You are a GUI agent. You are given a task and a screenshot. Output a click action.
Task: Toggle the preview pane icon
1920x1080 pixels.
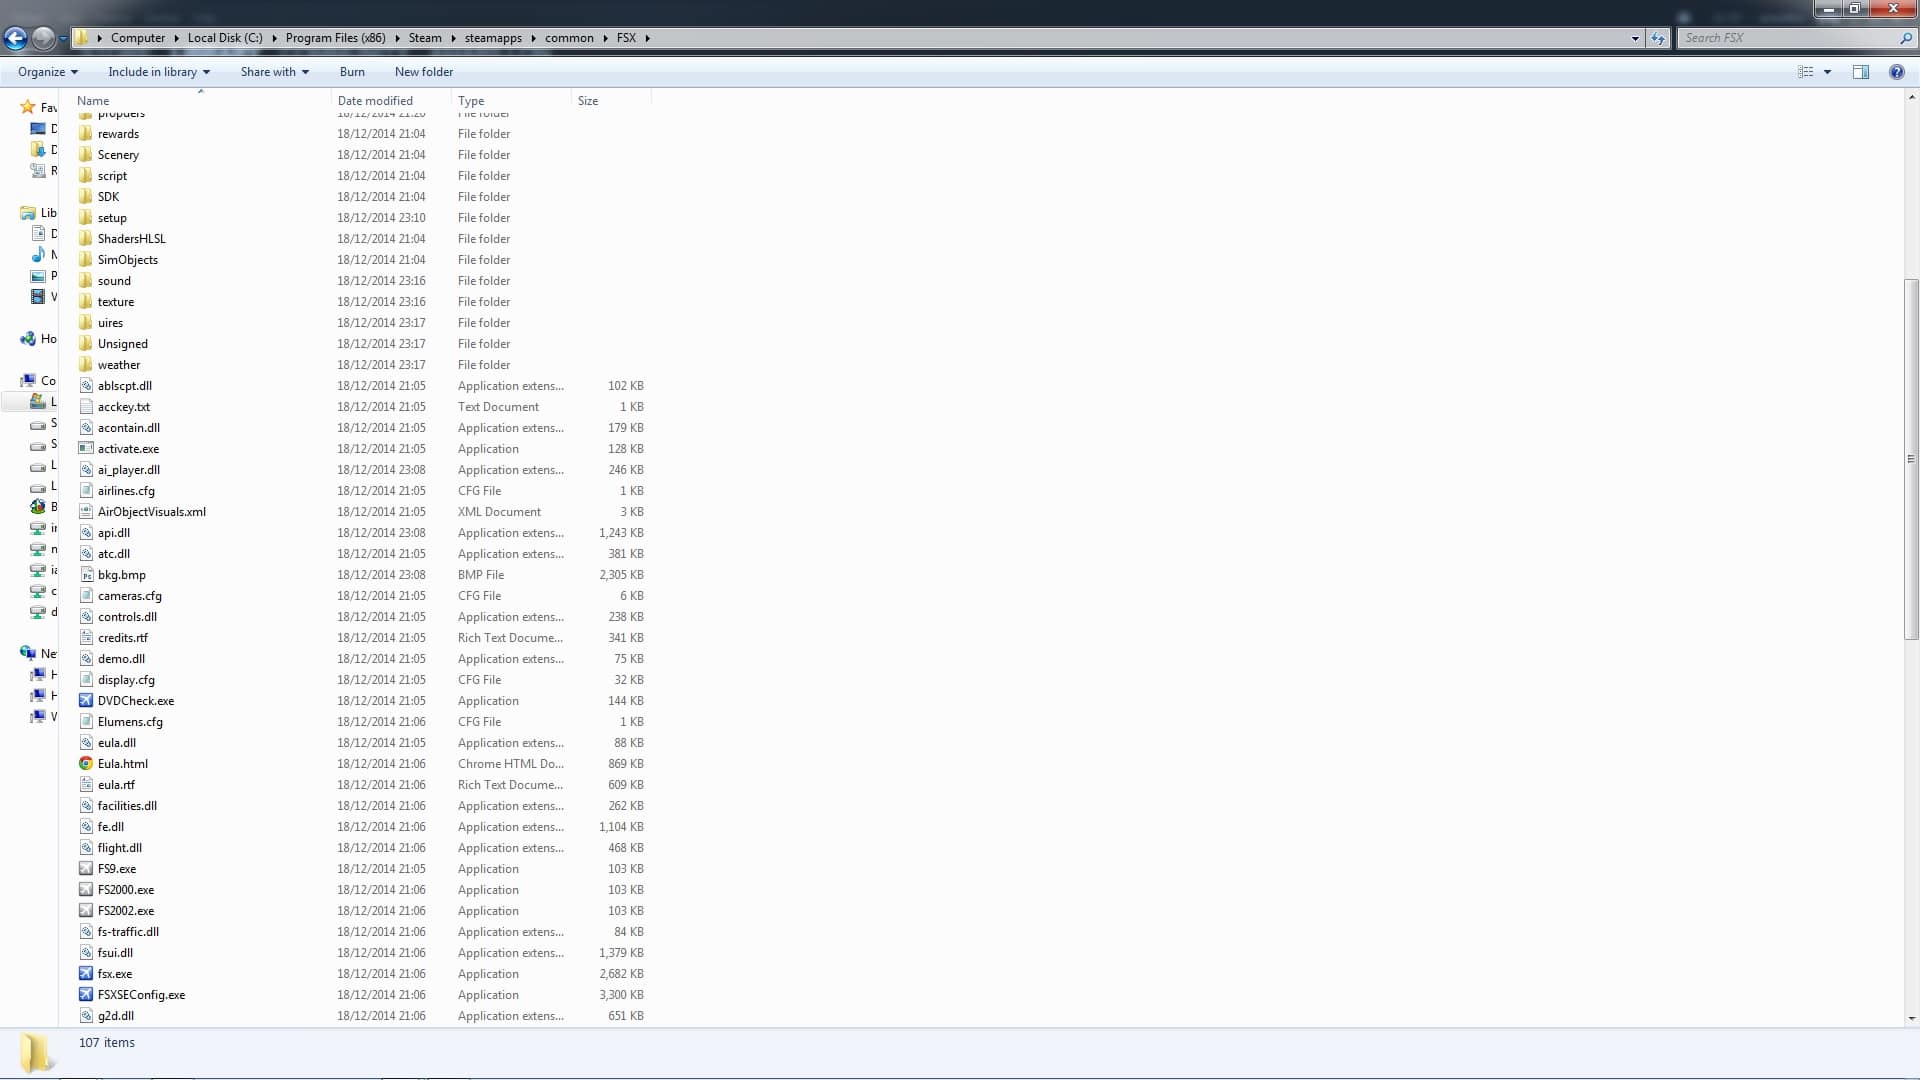[1860, 72]
